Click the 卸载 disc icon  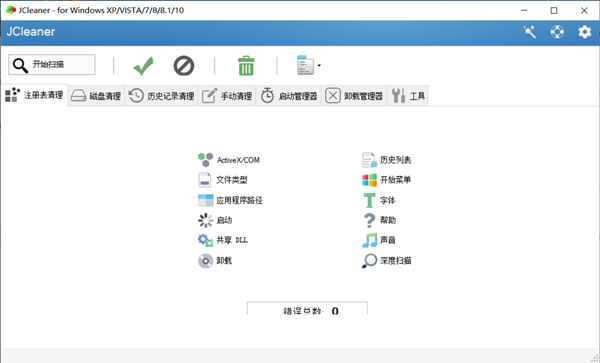coord(205,261)
